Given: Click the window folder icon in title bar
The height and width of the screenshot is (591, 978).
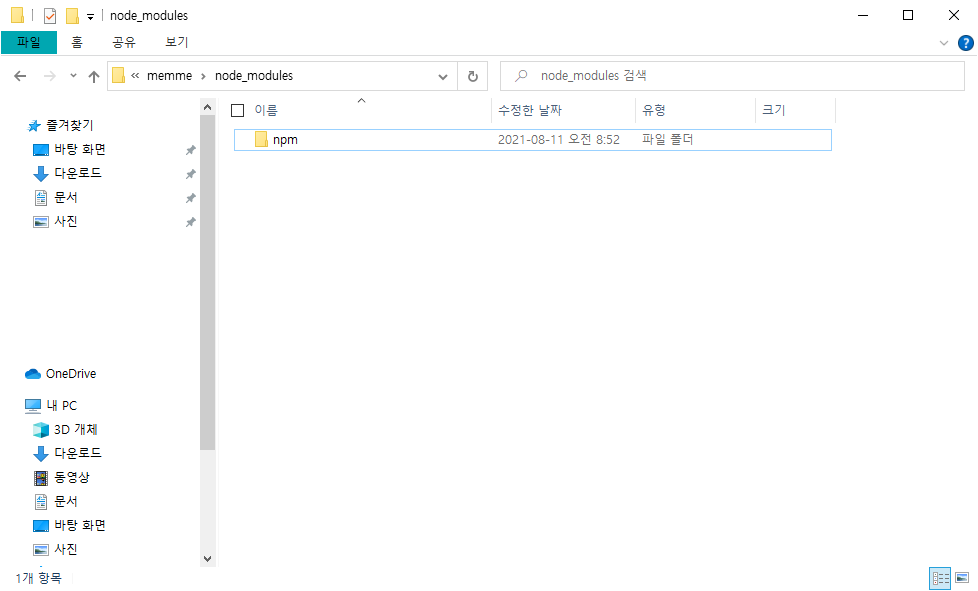Looking at the screenshot, I should coord(17,16).
